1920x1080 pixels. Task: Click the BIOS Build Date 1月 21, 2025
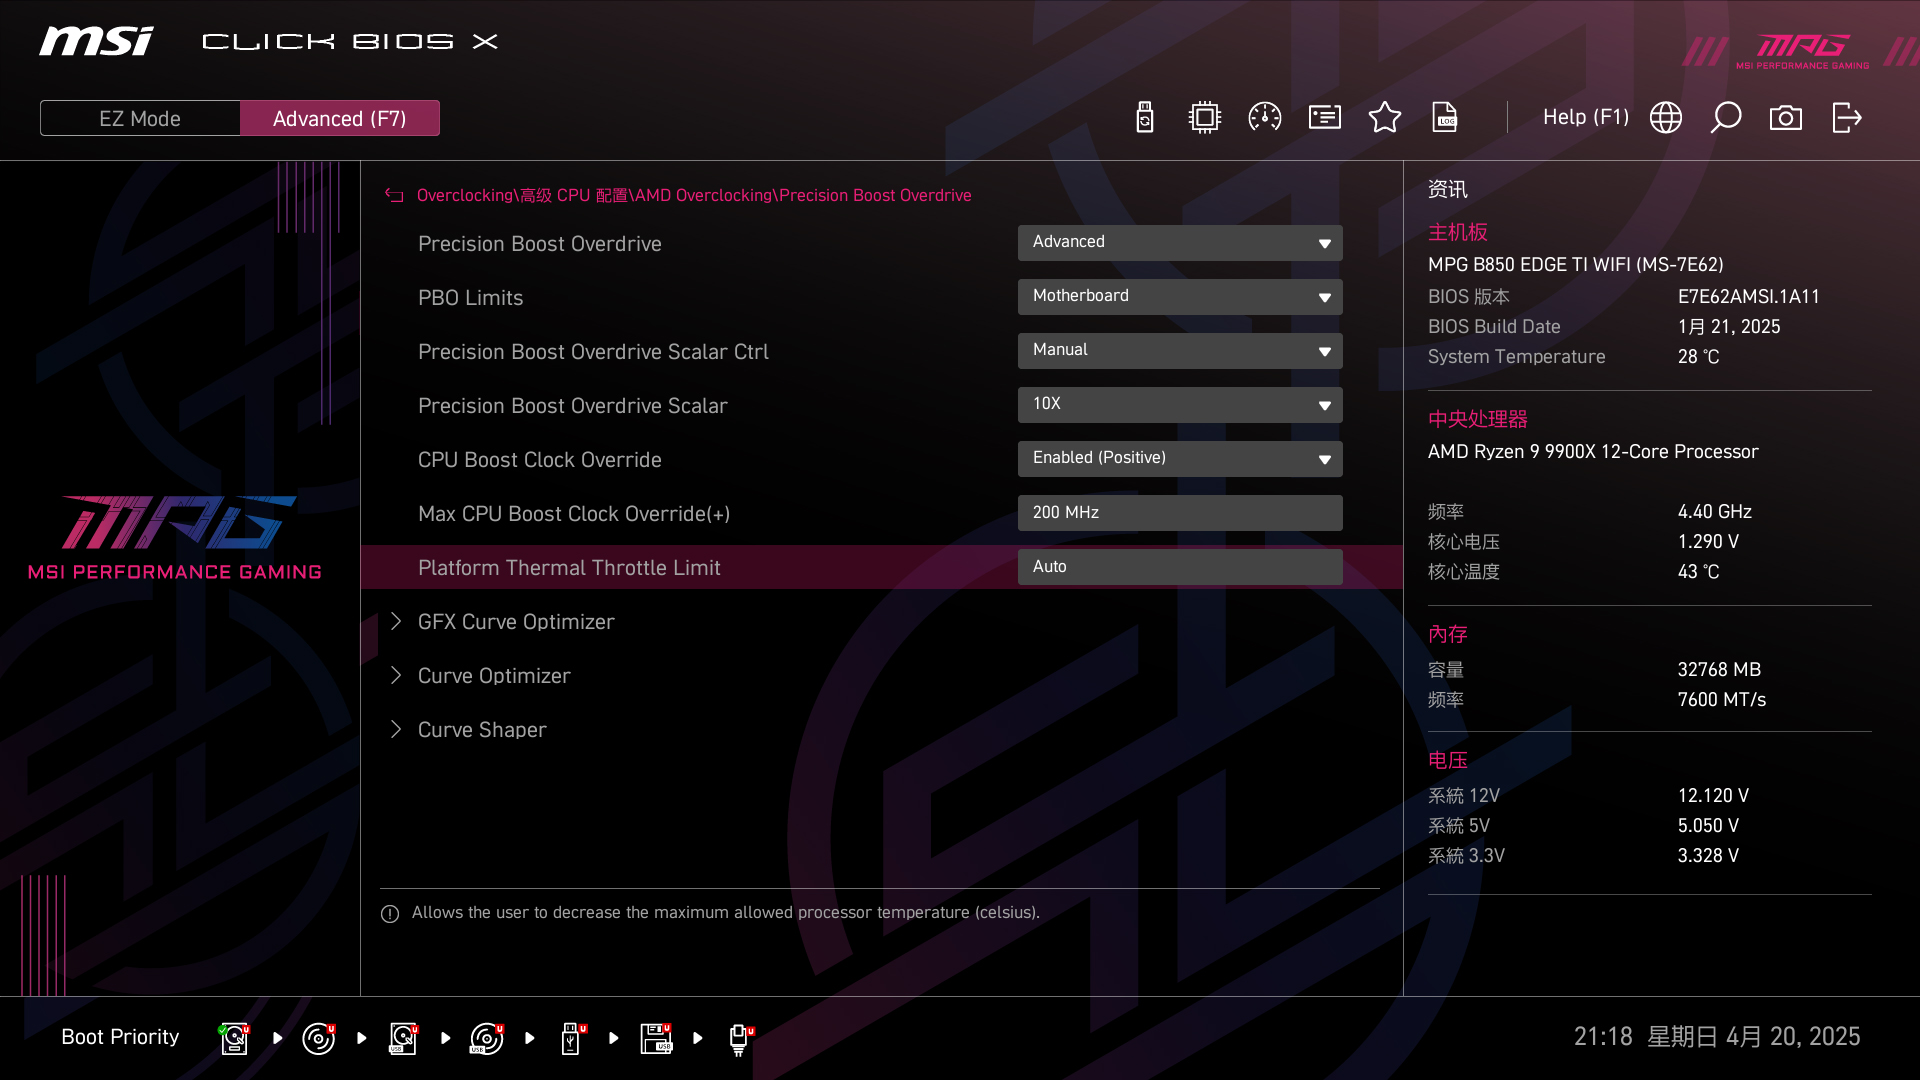tap(1729, 327)
